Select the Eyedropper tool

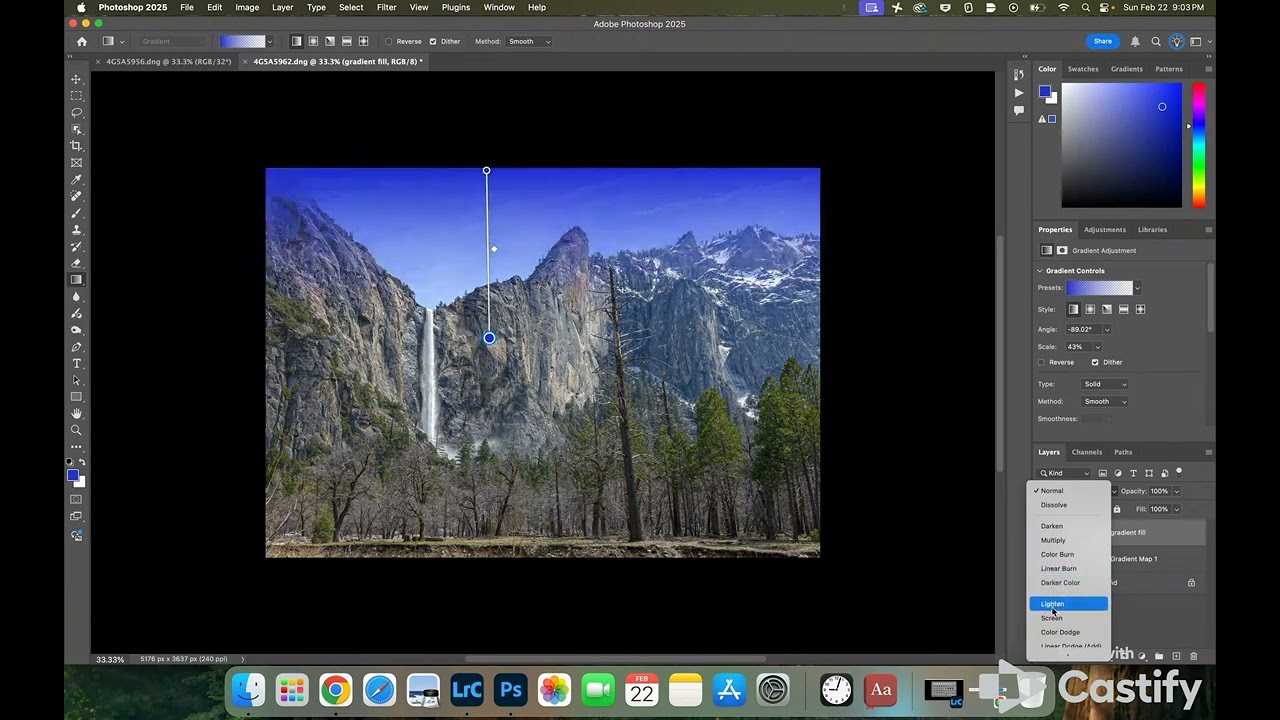point(76,180)
